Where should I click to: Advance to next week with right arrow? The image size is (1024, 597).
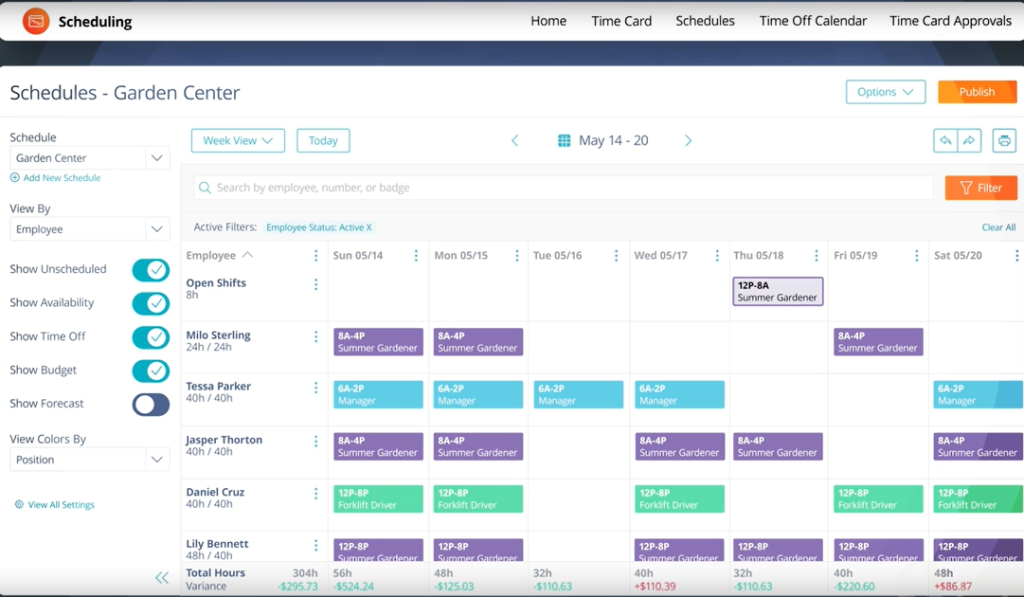pyautogui.click(x=688, y=141)
